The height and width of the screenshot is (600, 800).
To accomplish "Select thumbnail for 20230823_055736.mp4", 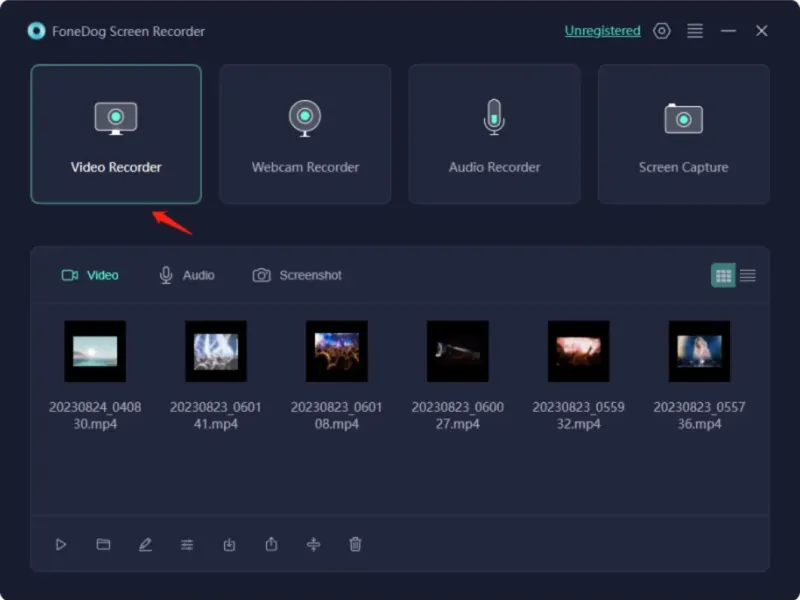I will tap(699, 351).
